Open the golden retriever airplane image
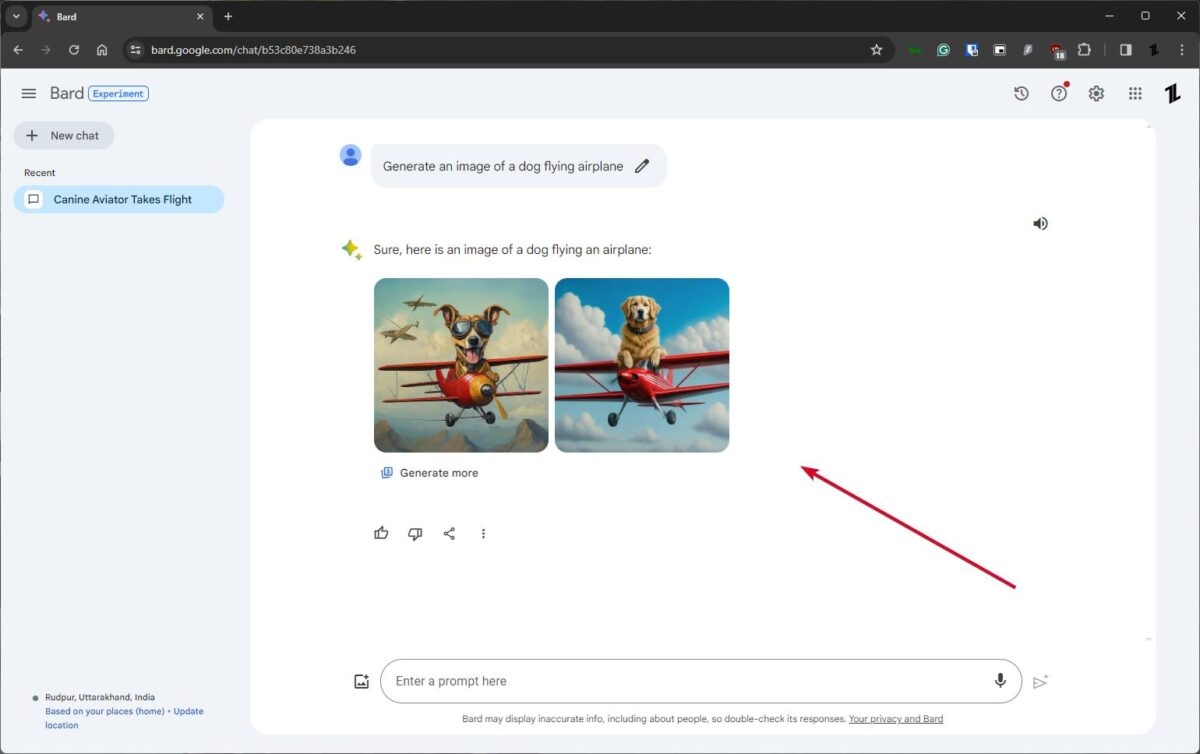 pos(641,364)
